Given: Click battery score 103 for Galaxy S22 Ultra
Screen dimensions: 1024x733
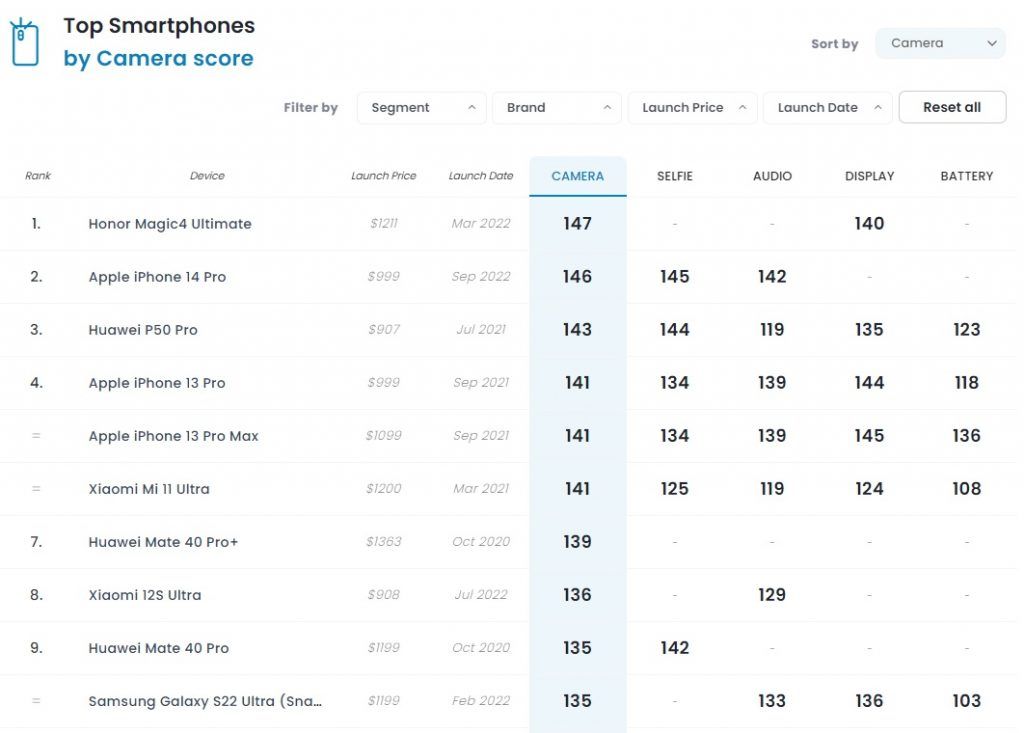Looking at the screenshot, I should click(x=967, y=701).
